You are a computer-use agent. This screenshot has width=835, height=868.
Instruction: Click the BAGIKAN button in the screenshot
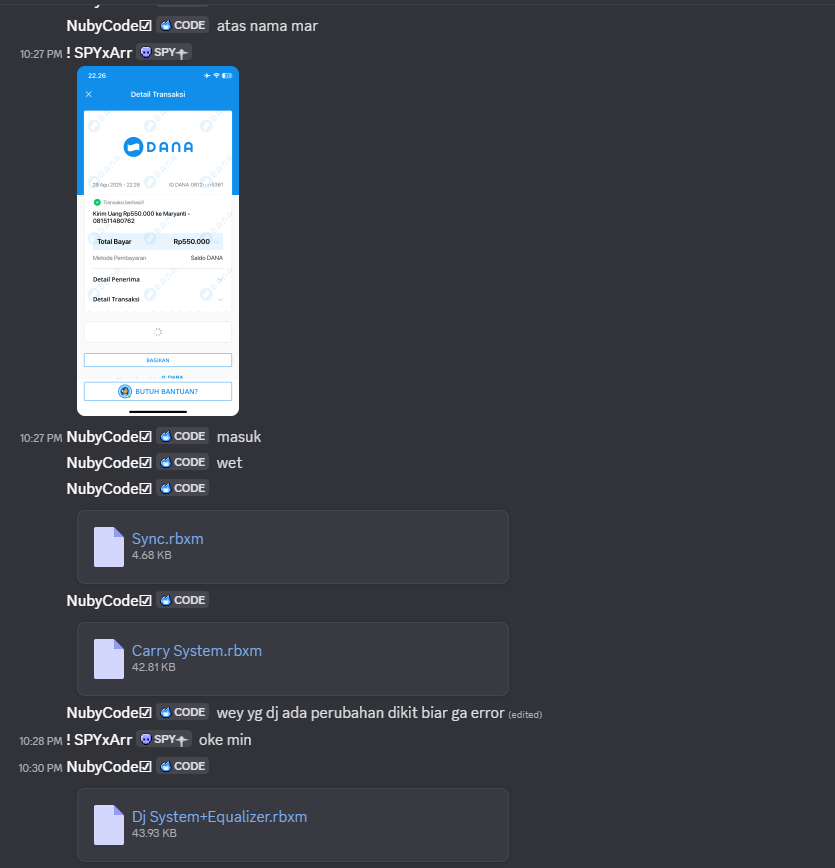click(158, 360)
